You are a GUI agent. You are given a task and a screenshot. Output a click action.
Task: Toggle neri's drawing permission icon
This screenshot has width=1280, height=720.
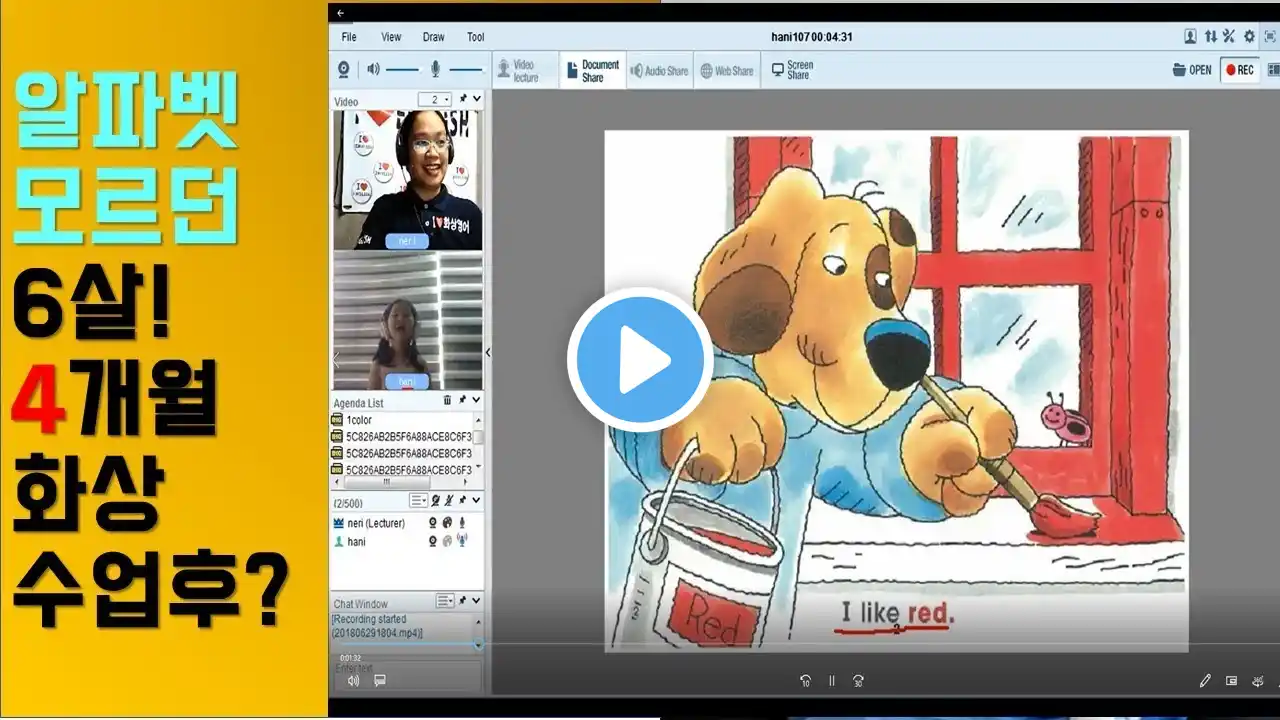[x=447, y=523]
